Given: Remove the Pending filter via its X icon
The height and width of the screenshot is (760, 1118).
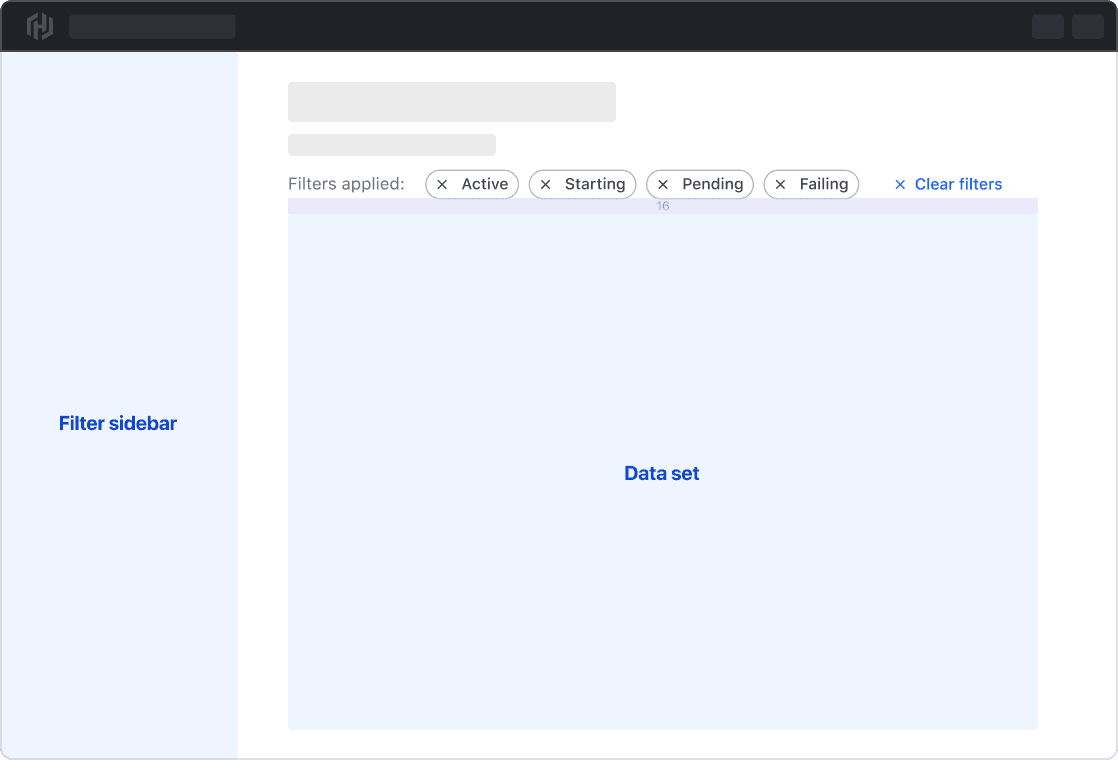Looking at the screenshot, I should click(x=662, y=184).
